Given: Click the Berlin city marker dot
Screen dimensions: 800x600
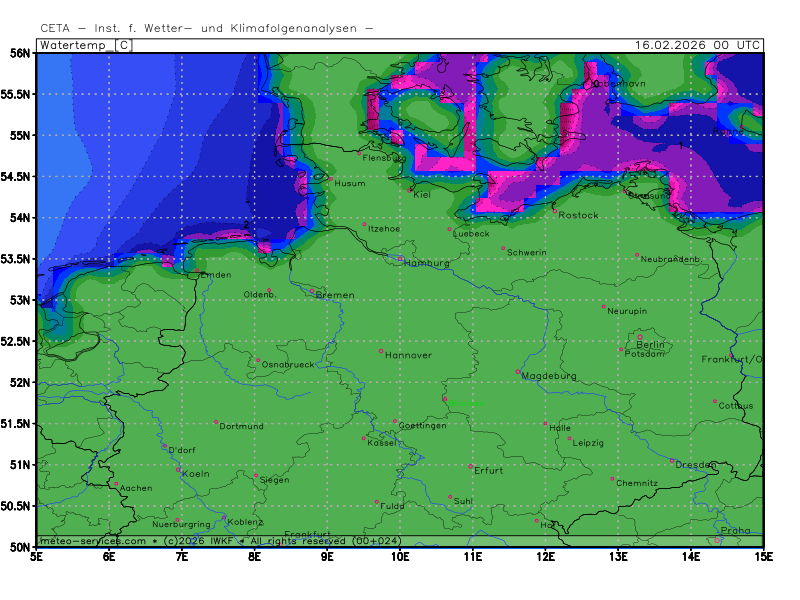Looking at the screenshot, I should pos(639,337).
